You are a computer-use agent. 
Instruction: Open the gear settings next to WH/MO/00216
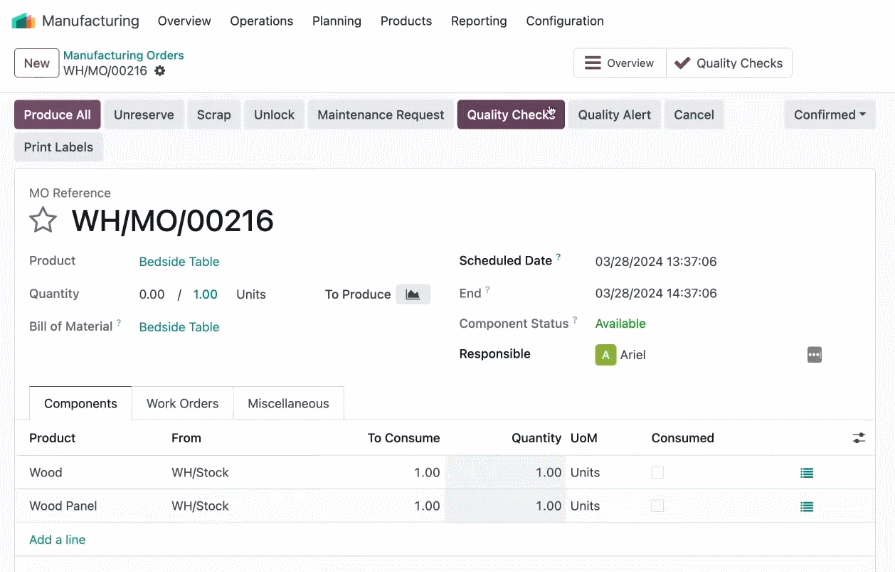(x=160, y=71)
